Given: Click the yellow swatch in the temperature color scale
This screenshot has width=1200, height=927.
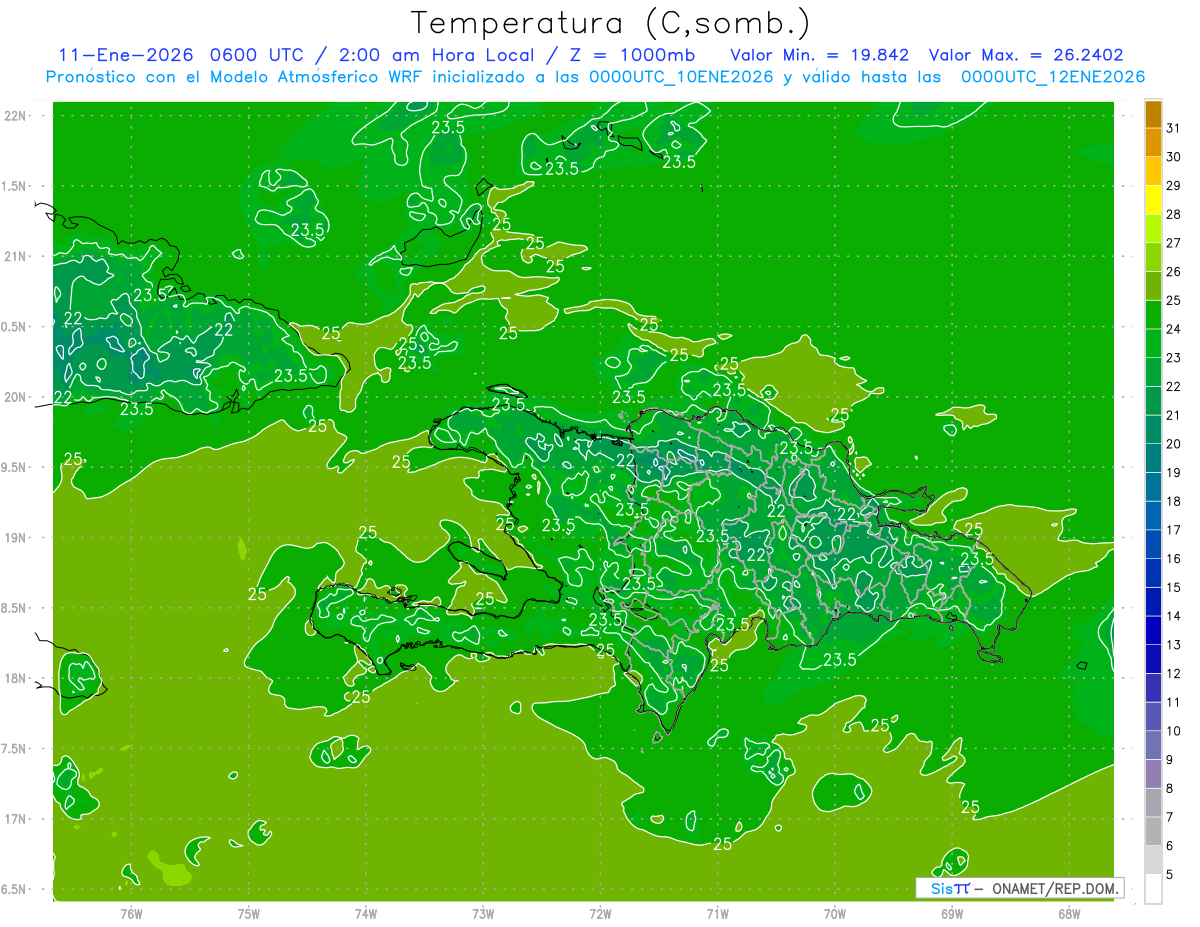Looking at the screenshot, I should tap(1153, 200).
